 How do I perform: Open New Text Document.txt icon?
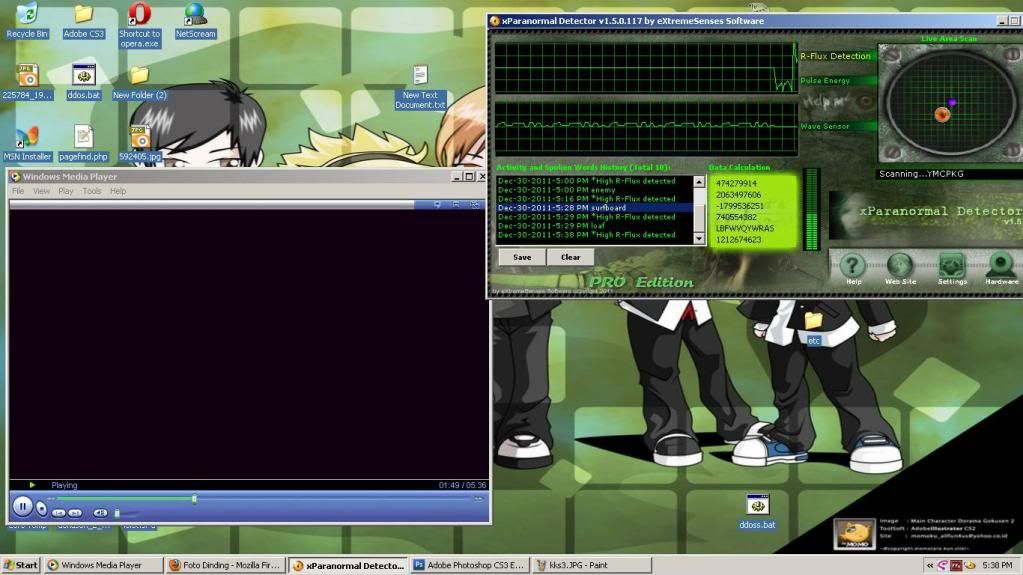tap(420, 87)
